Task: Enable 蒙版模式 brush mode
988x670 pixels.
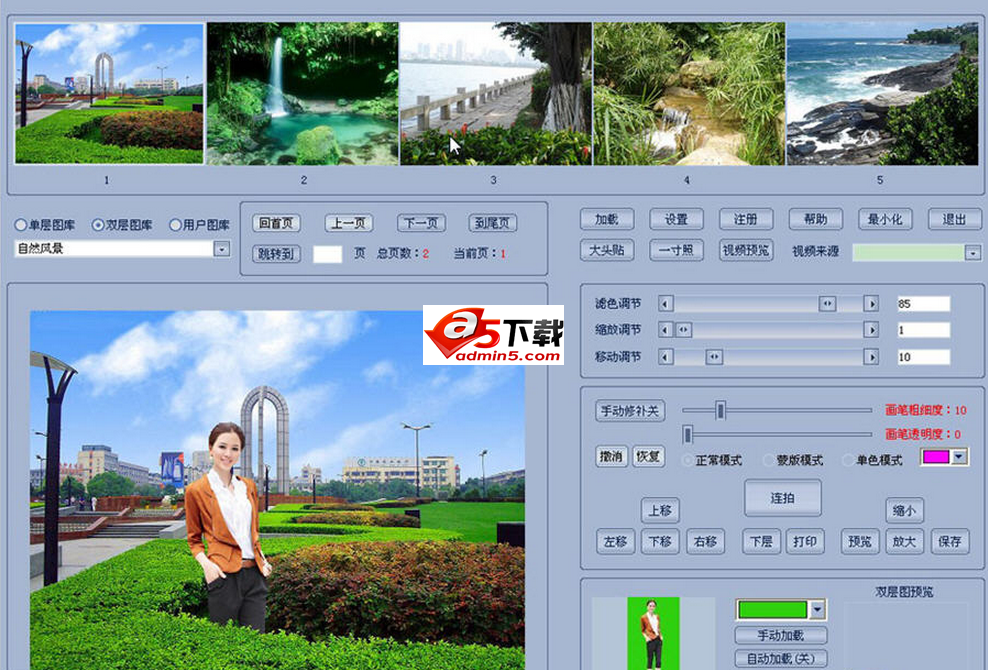Action: pos(769,460)
